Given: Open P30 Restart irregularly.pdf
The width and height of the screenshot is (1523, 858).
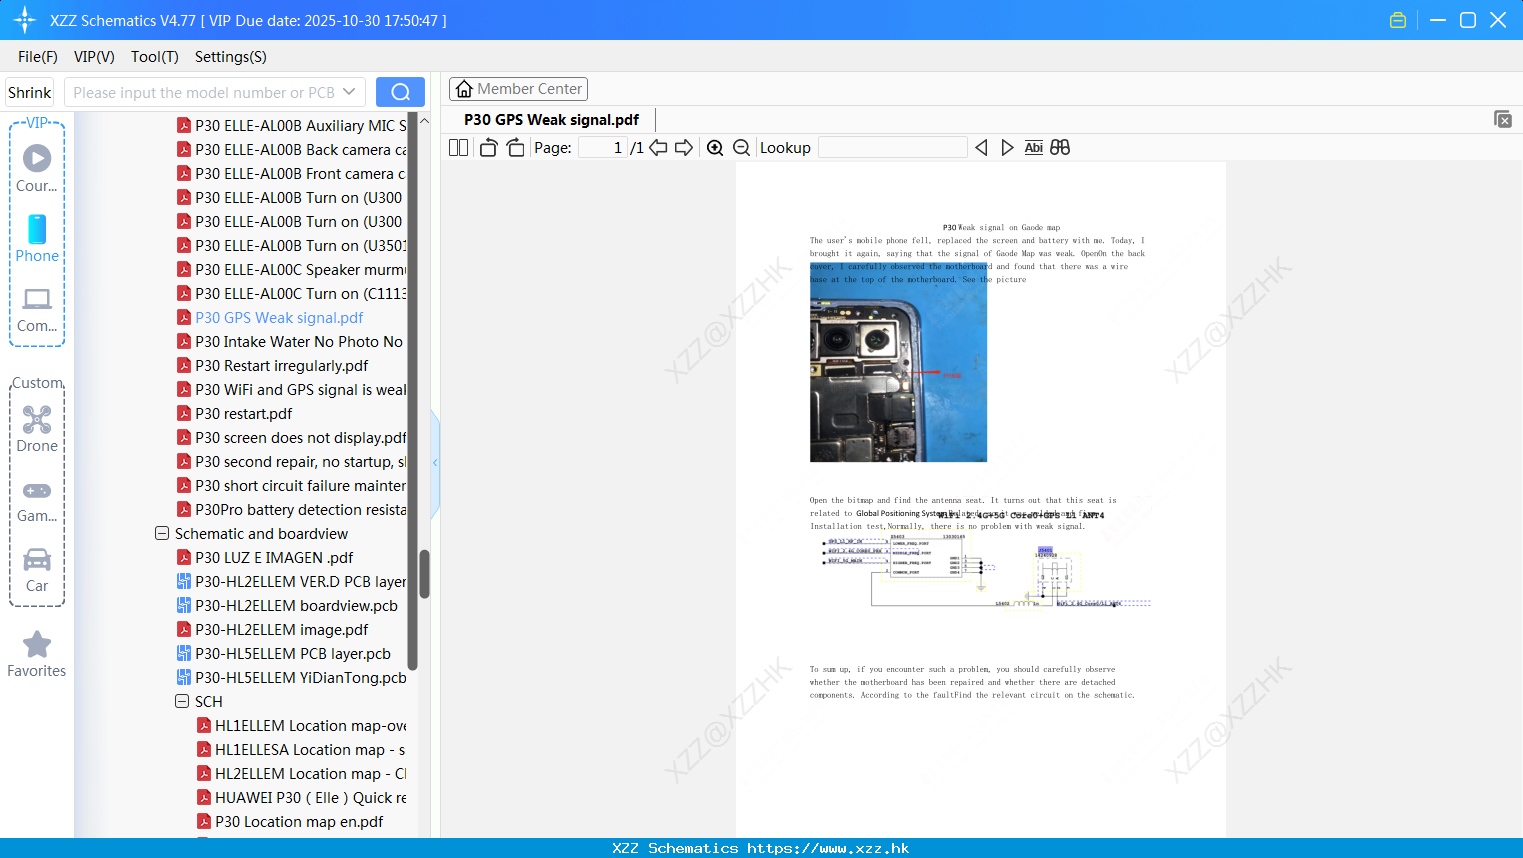Looking at the screenshot, I should [273, 366].
